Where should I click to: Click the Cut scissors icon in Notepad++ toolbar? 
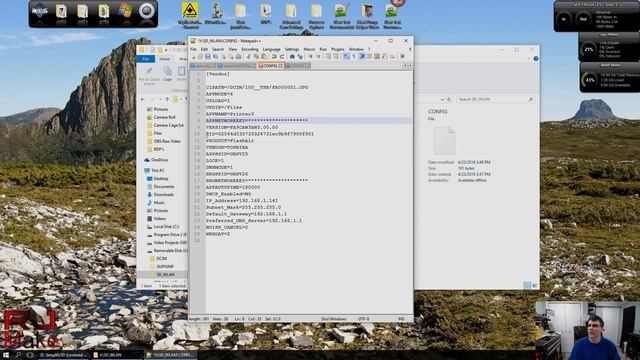(x=249, y=56)
